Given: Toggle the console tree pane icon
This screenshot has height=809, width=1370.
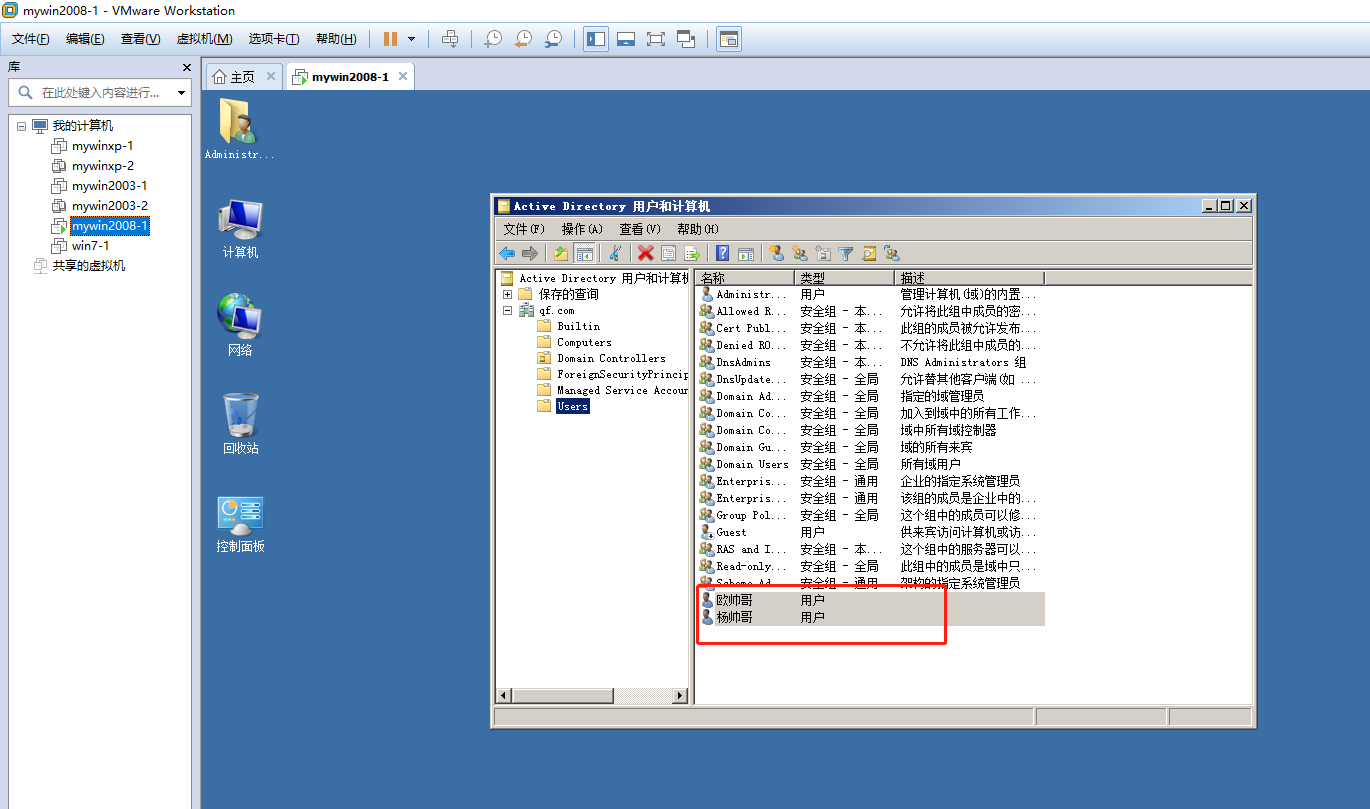Looking at the screenshot, I should click(x=584, y=253).
